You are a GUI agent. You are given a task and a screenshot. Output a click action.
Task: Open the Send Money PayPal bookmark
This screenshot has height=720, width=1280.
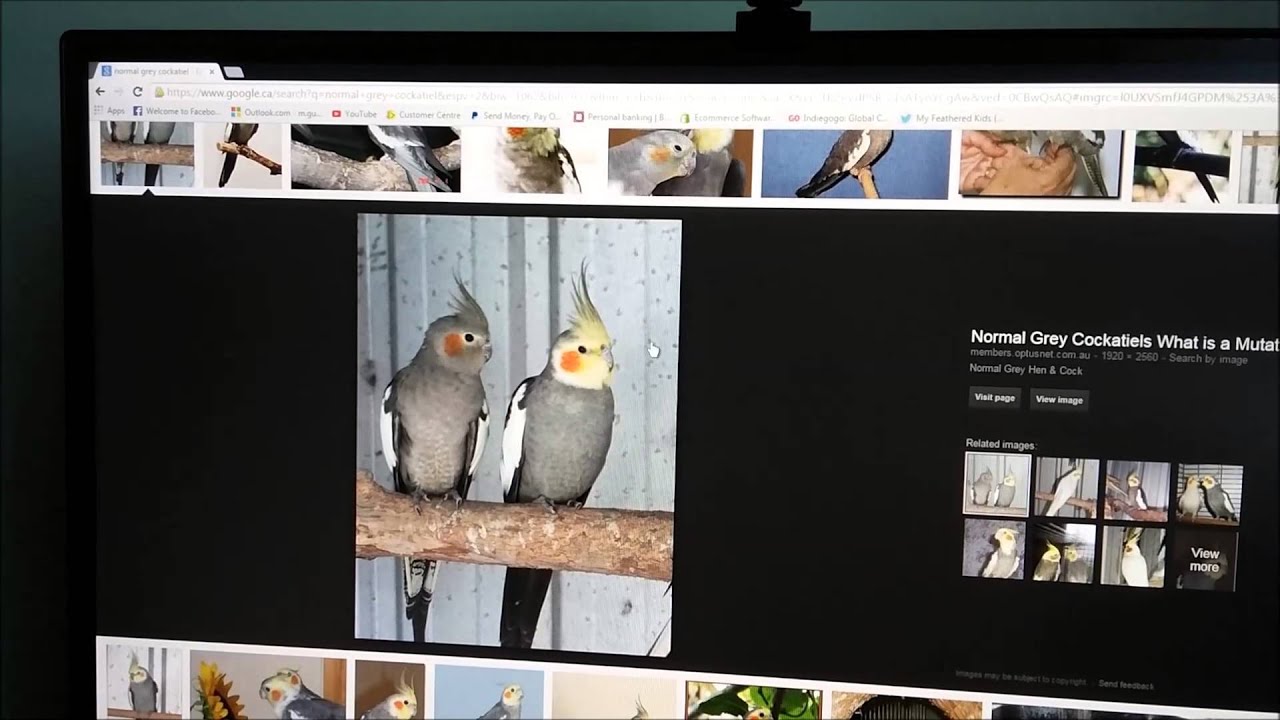[516, 116]
